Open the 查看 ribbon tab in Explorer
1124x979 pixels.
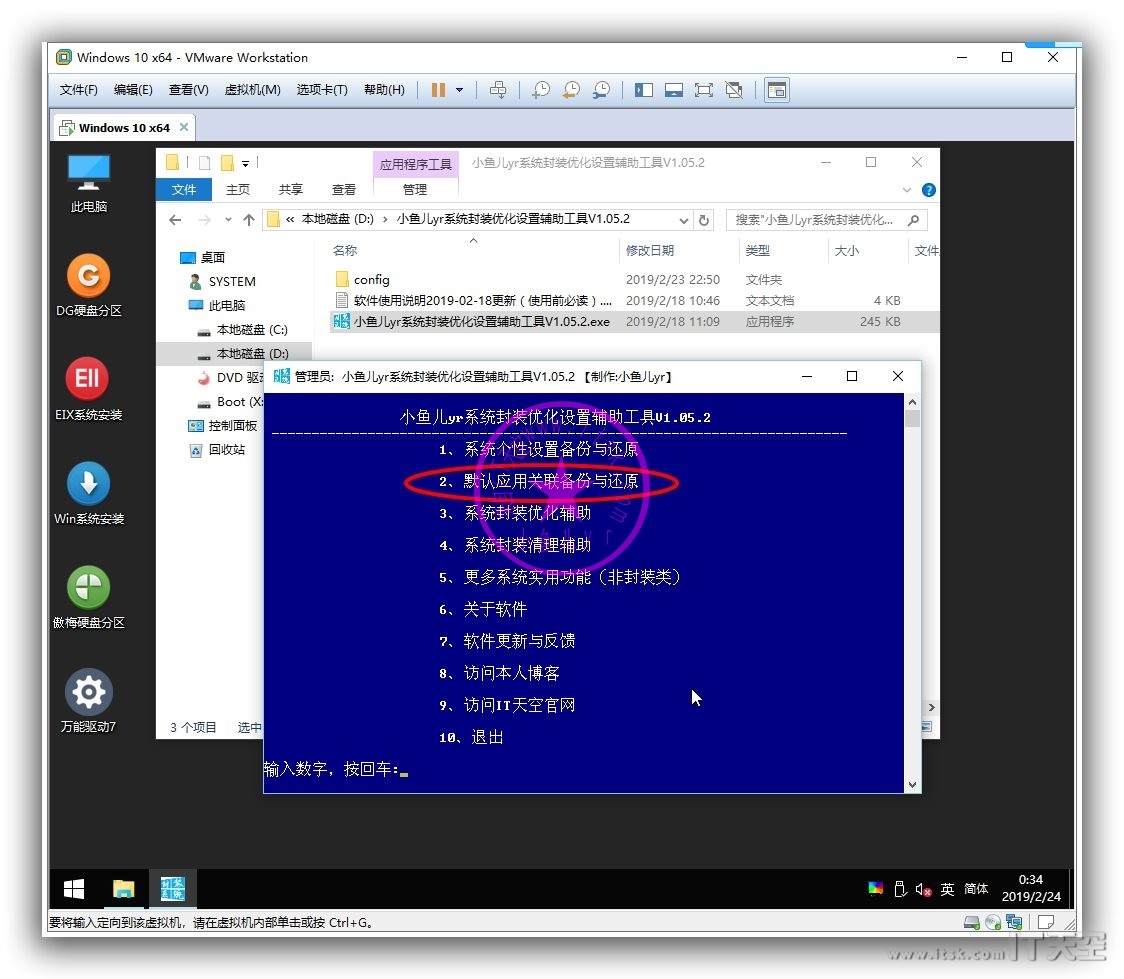pos(344,189)
